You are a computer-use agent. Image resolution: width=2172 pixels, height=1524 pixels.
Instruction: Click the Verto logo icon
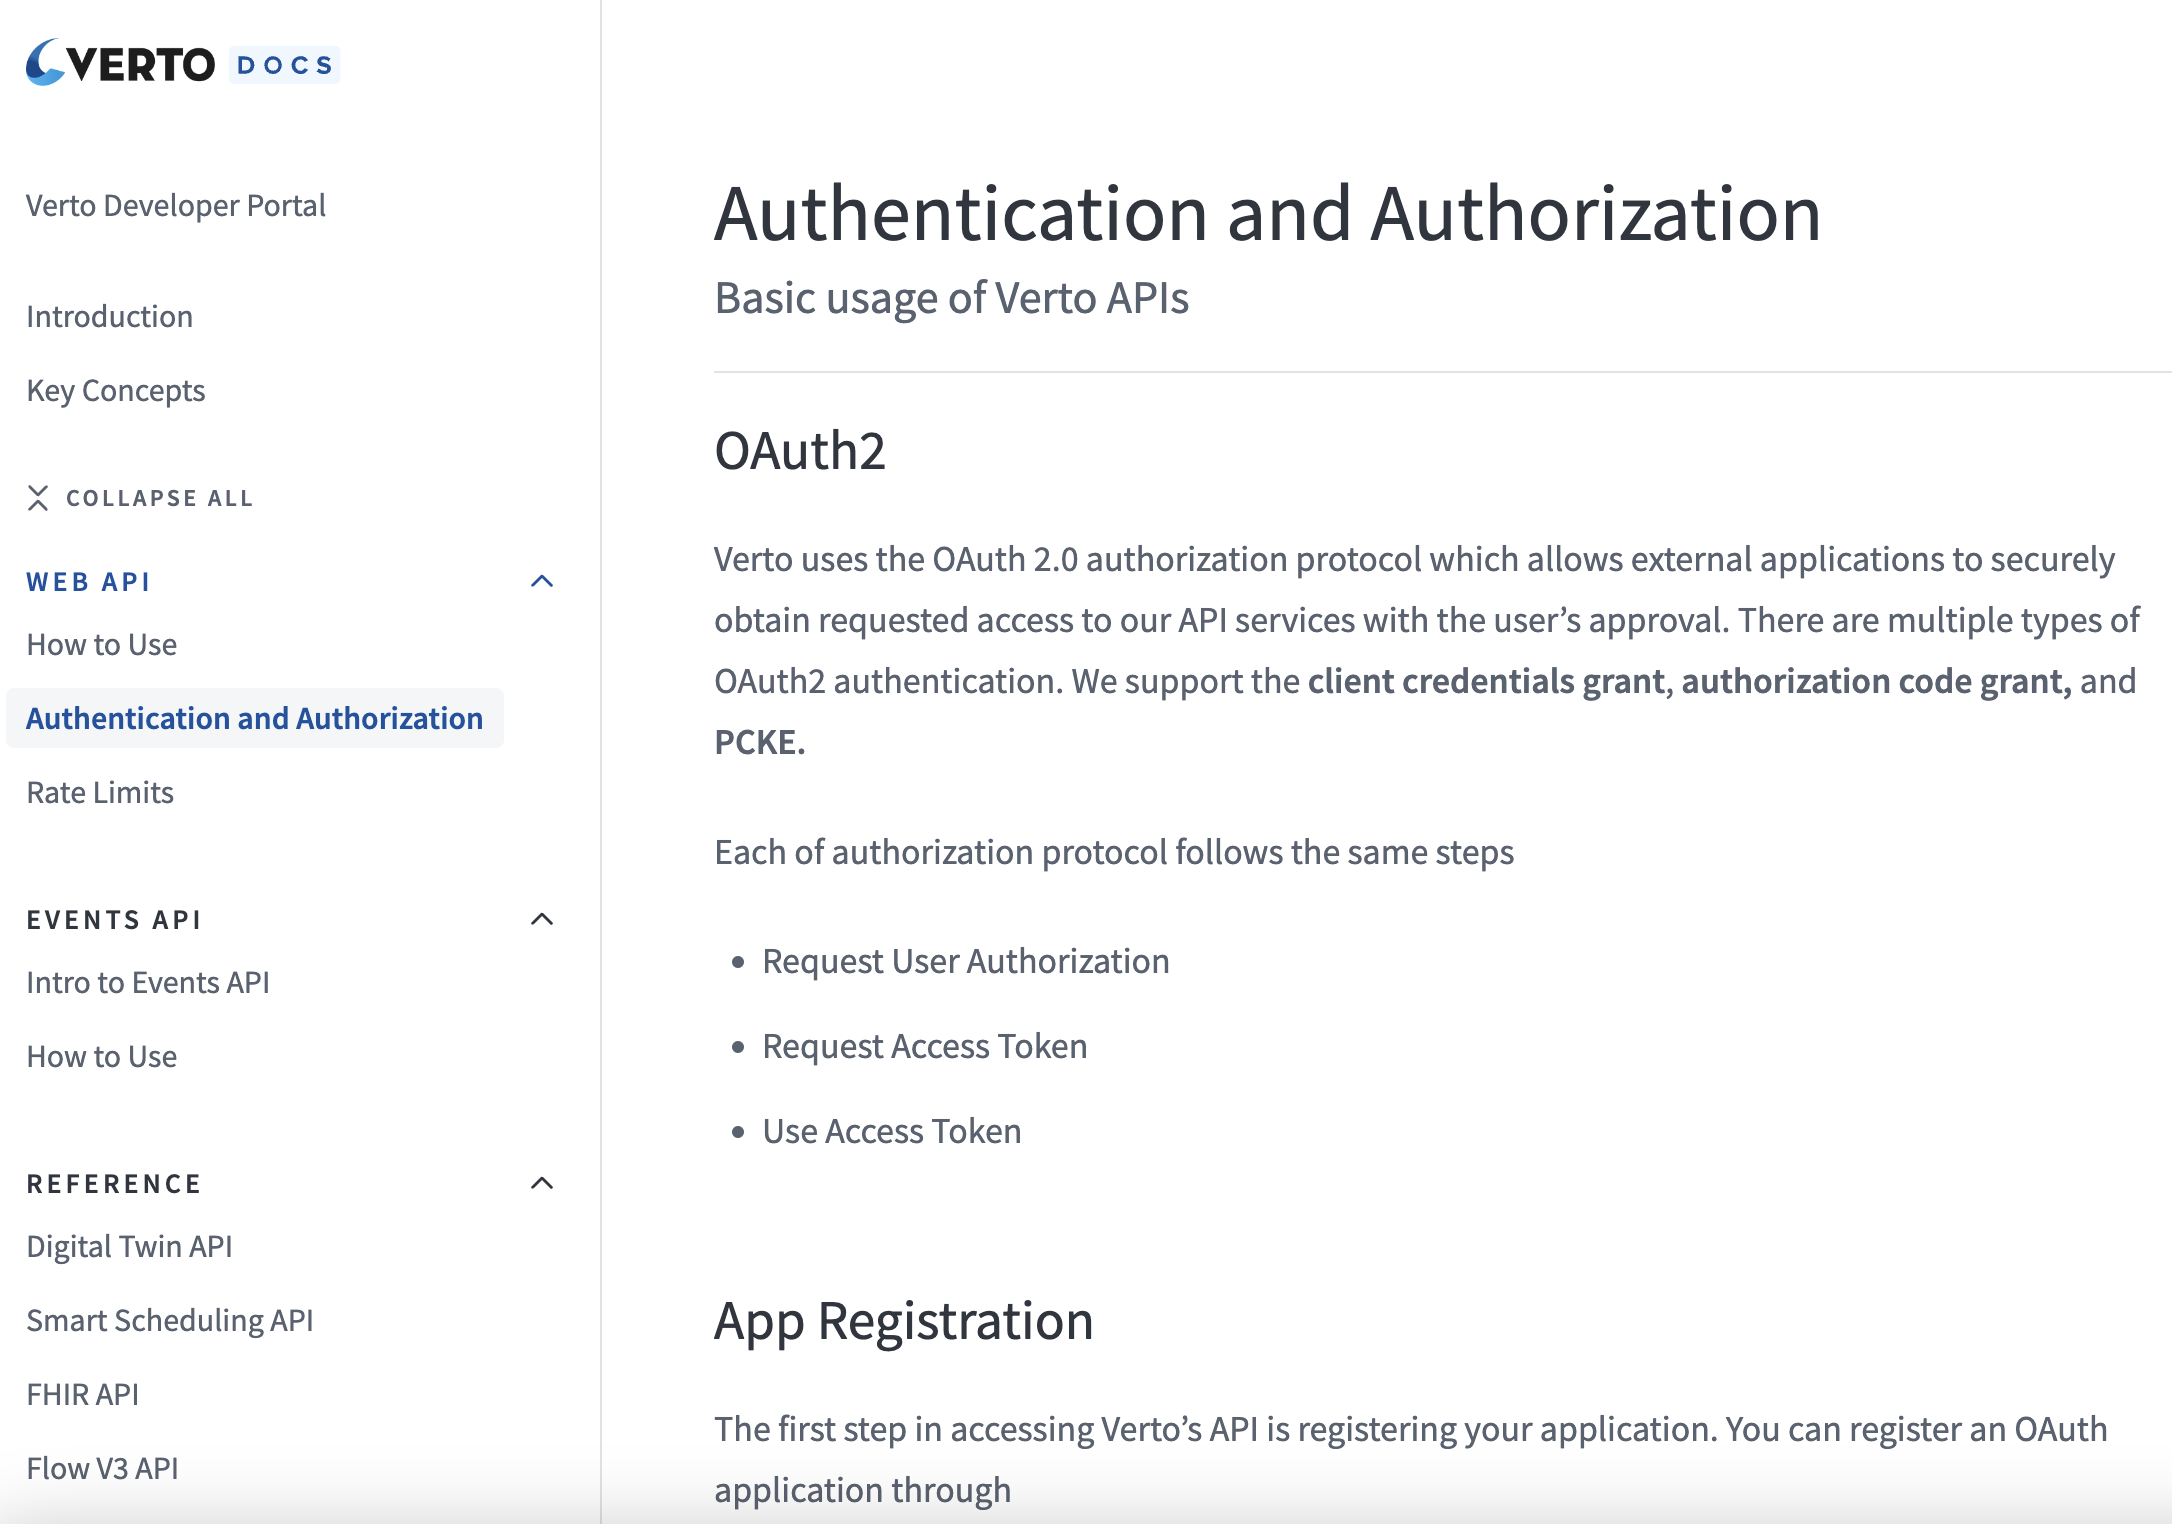point(46,63)
